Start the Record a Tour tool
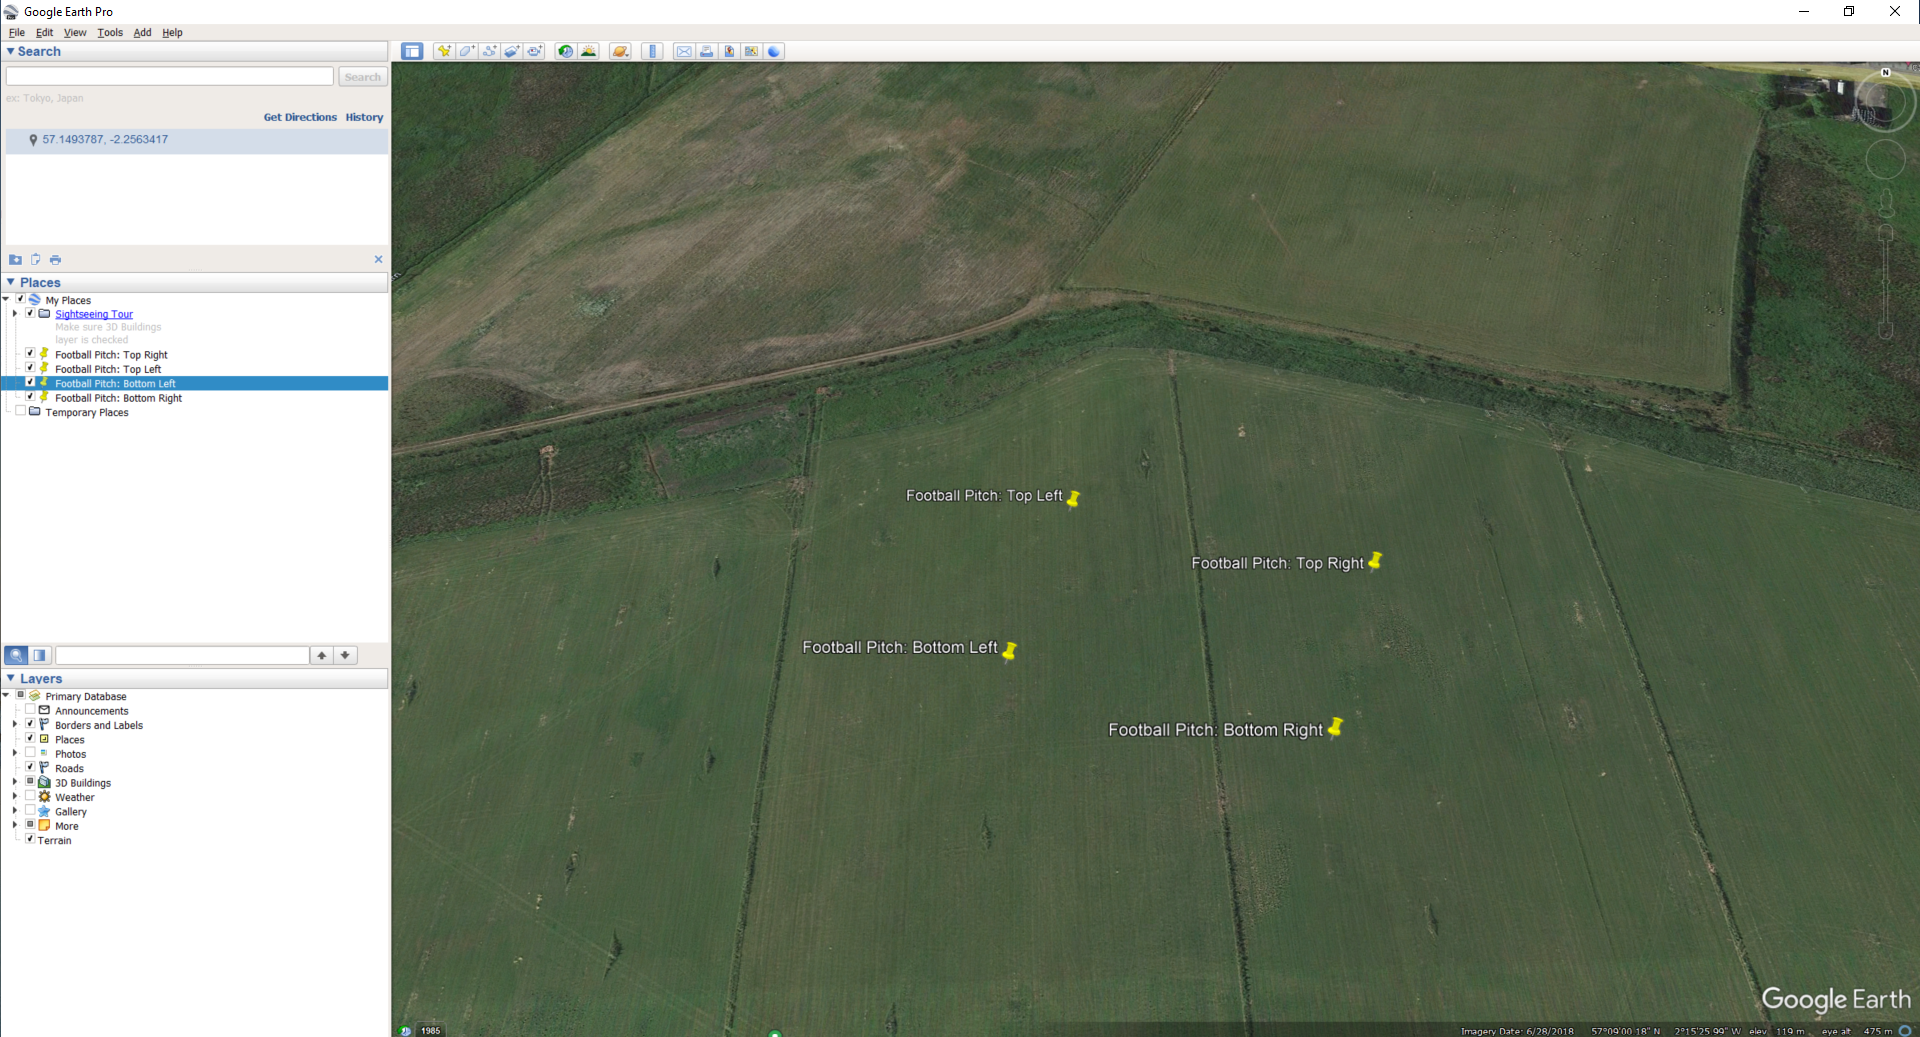The width and height of the screenshot is (1920, 1037). tap(535, 51)
